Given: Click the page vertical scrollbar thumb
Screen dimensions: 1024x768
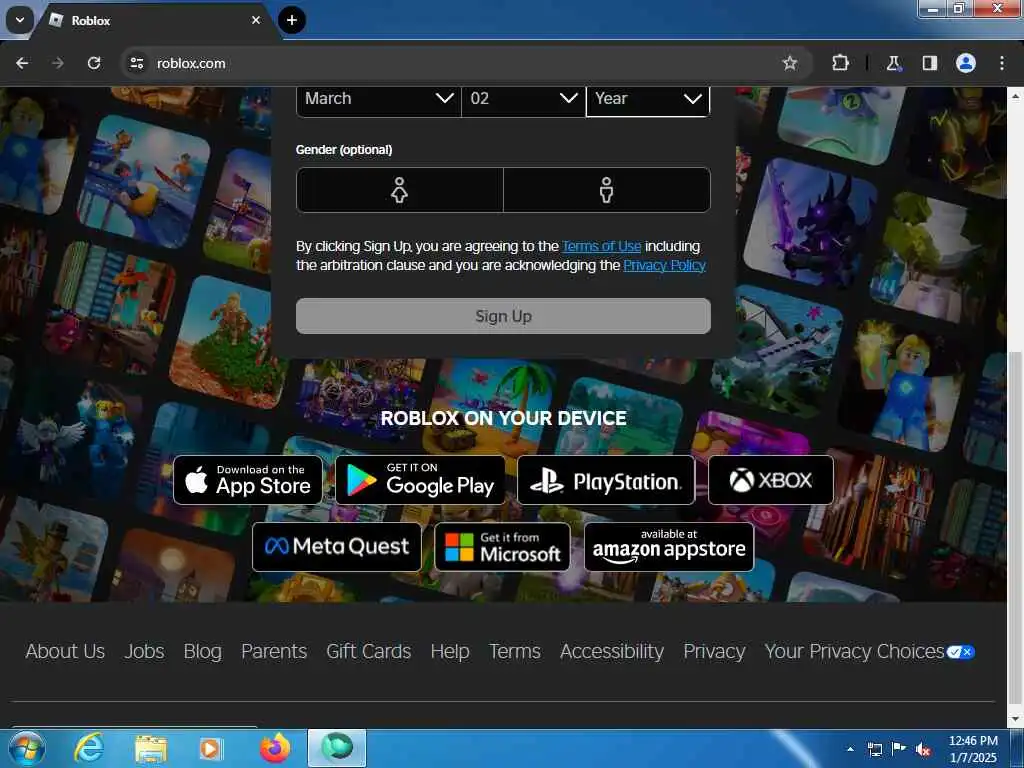Looking at the screenshot, I should point(1015,529).
